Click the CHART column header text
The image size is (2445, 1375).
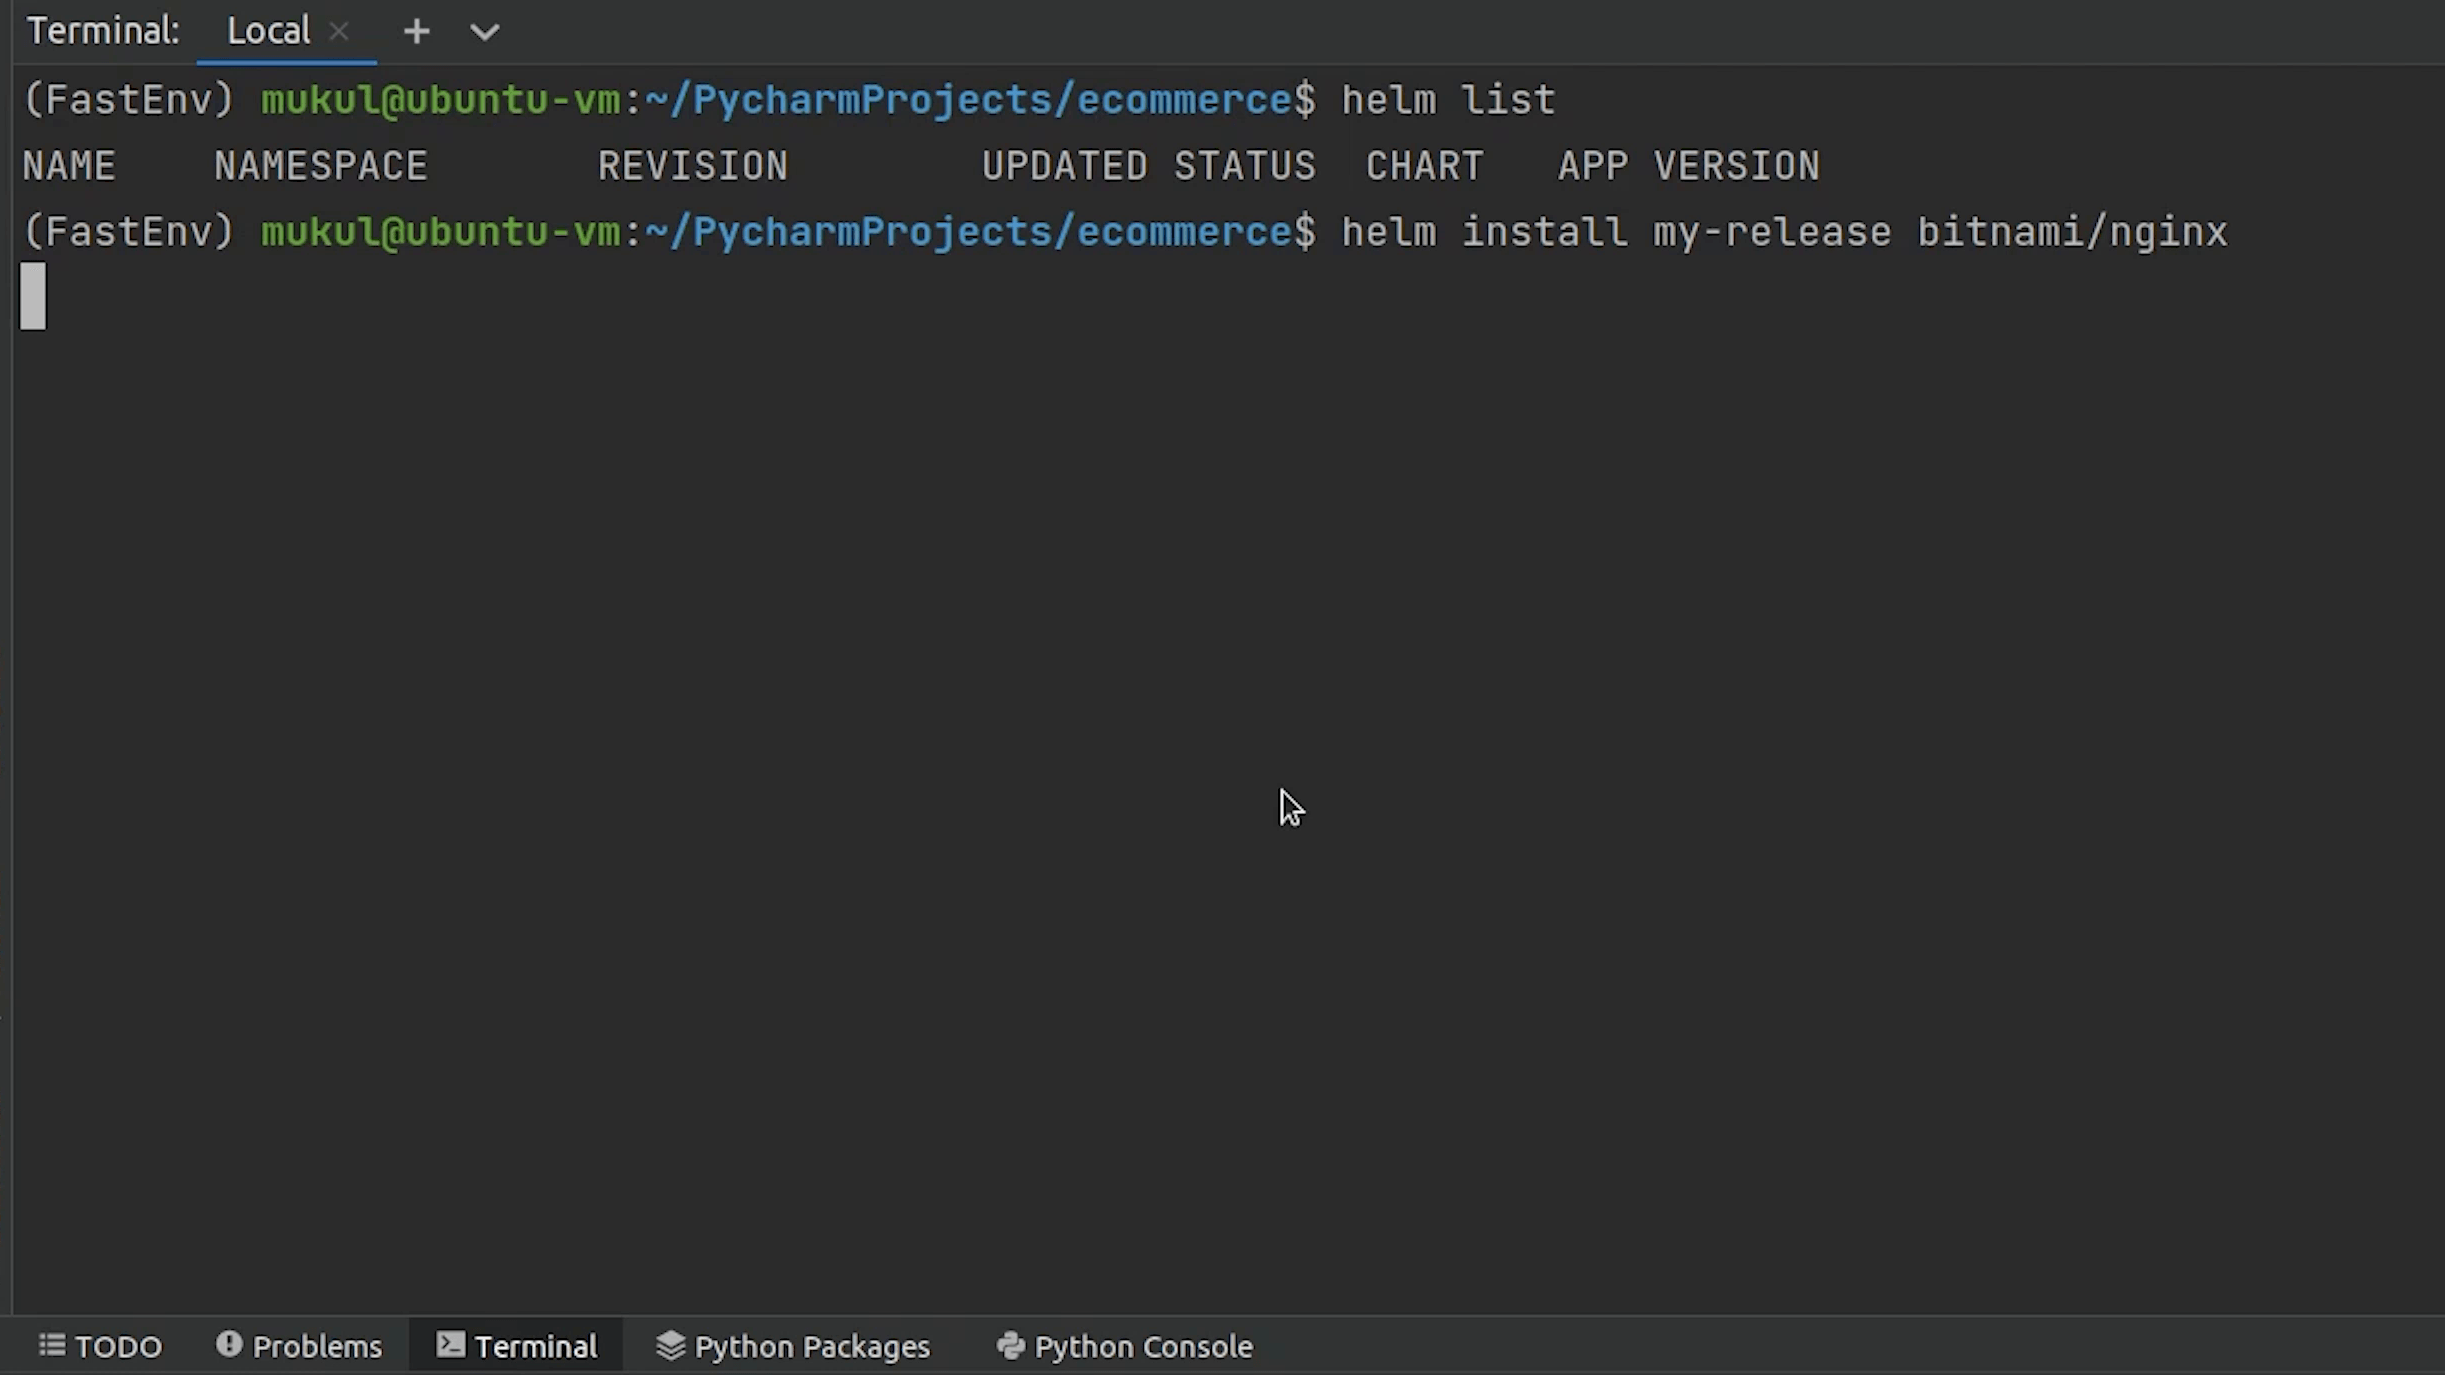click(x=1424, y=166)
